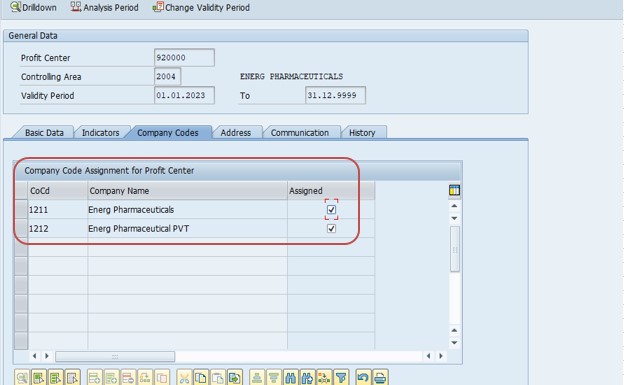Open the table column configuration icon
This screenshot has height=385, width=624.
tap(454, 190)
